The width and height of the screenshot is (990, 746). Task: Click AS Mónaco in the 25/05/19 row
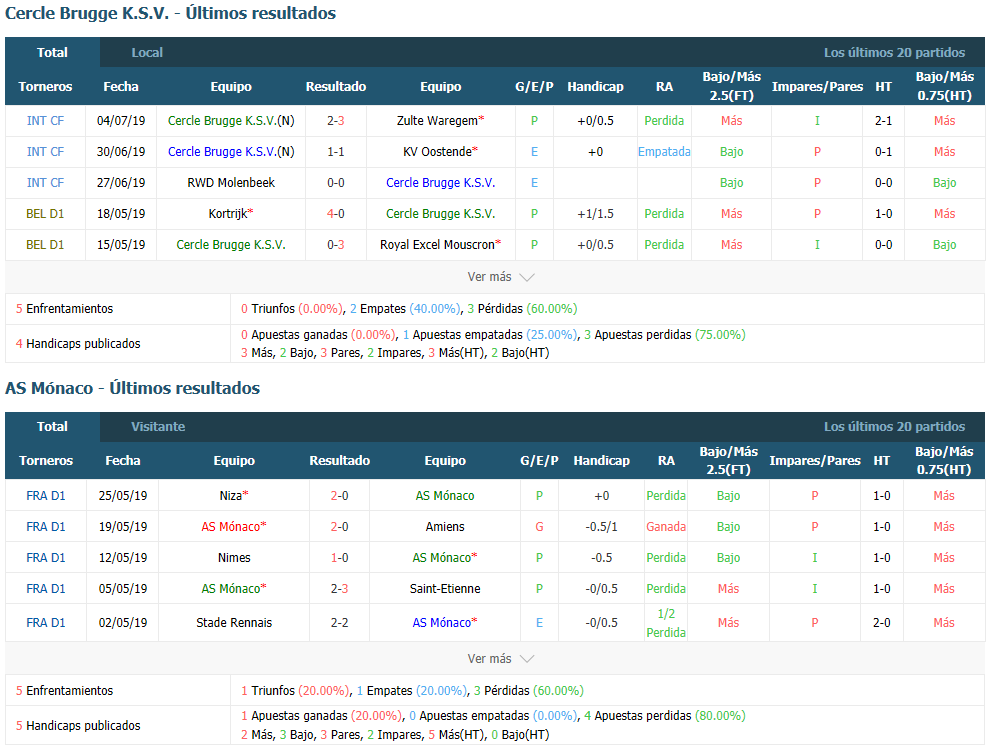pos(445,495)
